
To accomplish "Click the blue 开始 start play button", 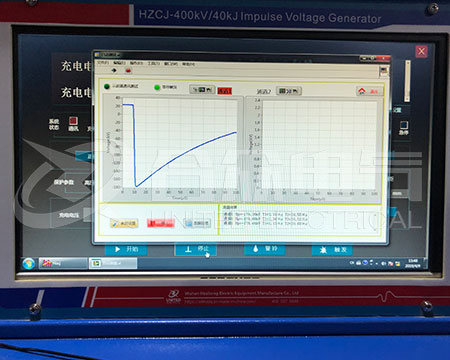I will pyautogui.click(x=126, y=249).
